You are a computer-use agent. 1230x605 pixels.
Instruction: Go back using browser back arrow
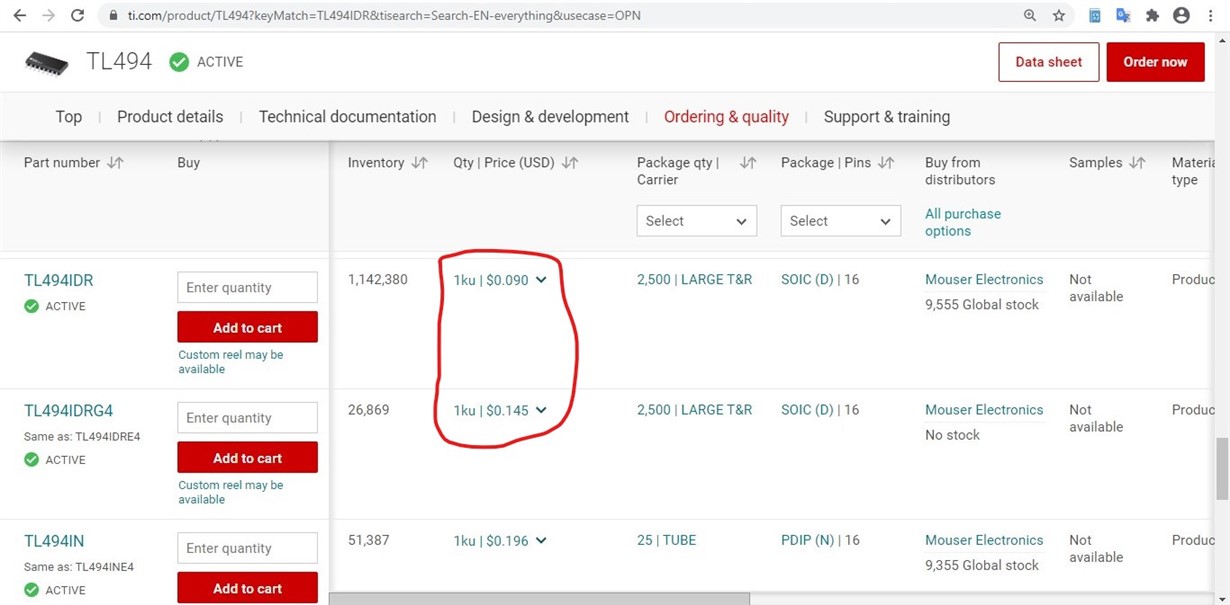pyautogui.click(x=19, y=16)
